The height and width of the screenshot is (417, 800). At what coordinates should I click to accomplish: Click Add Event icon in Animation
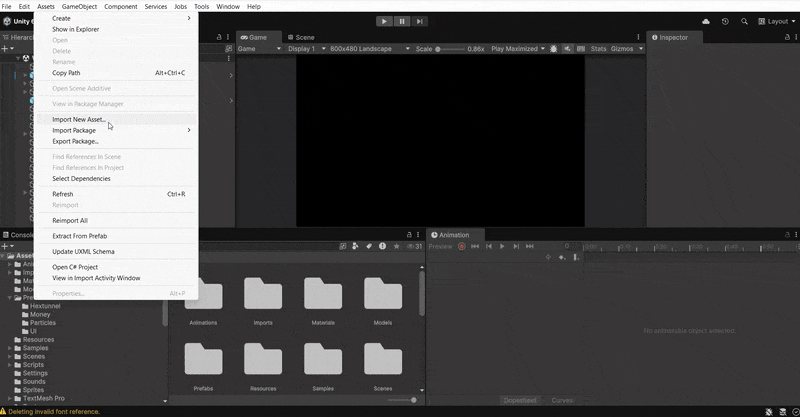pos(576,257)
